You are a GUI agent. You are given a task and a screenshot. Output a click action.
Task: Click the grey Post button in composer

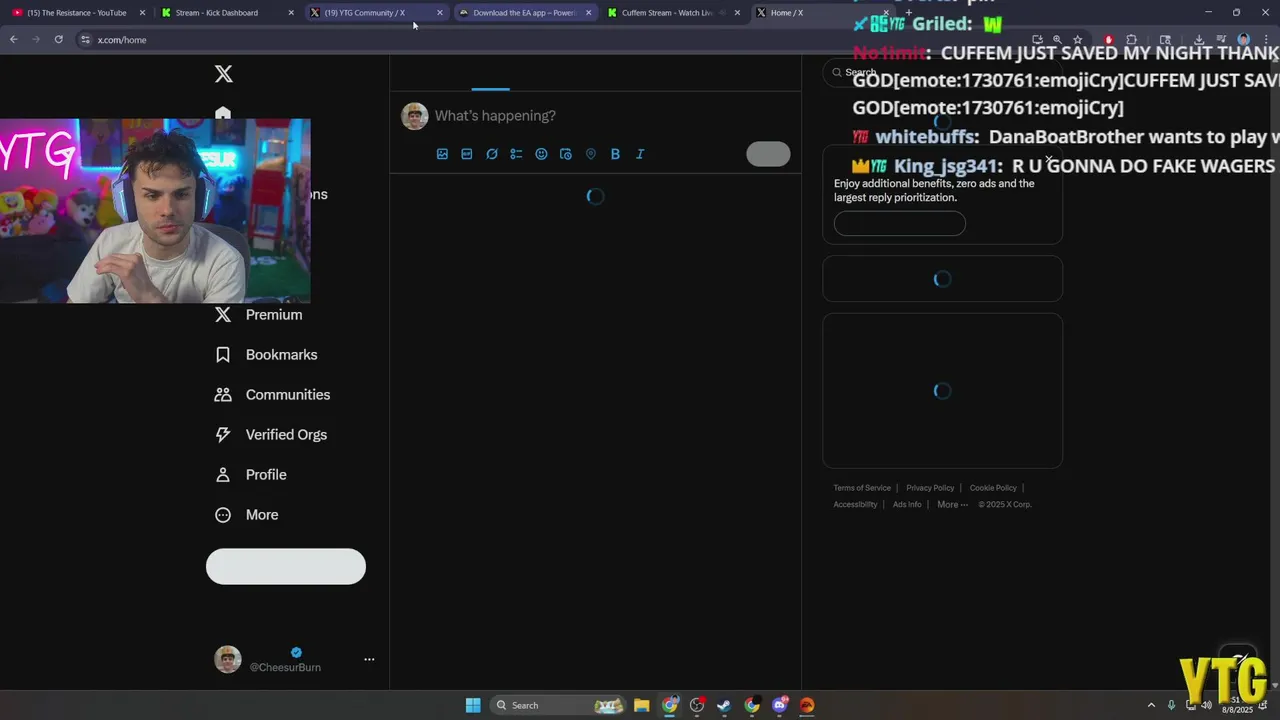pyautogui.click(x=768, y=154)
